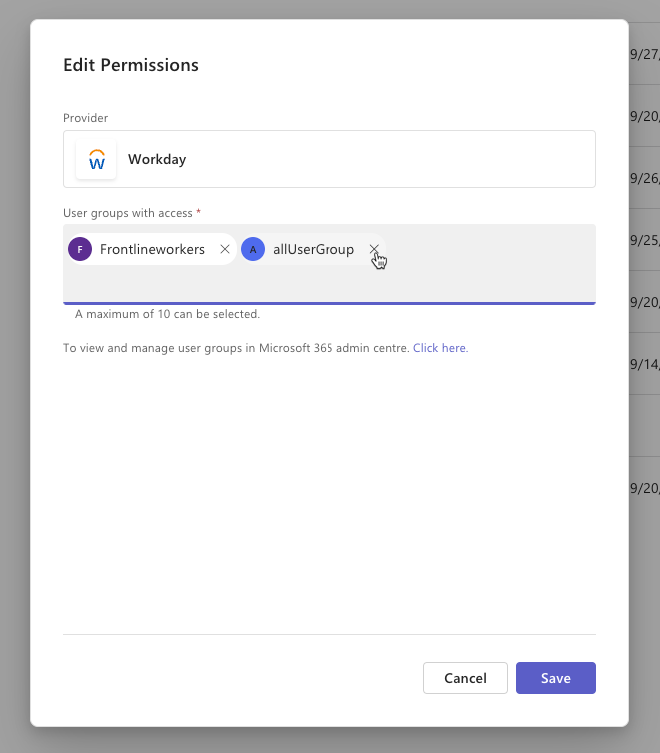Click the 'User groups with access' label

click(131, 213)
